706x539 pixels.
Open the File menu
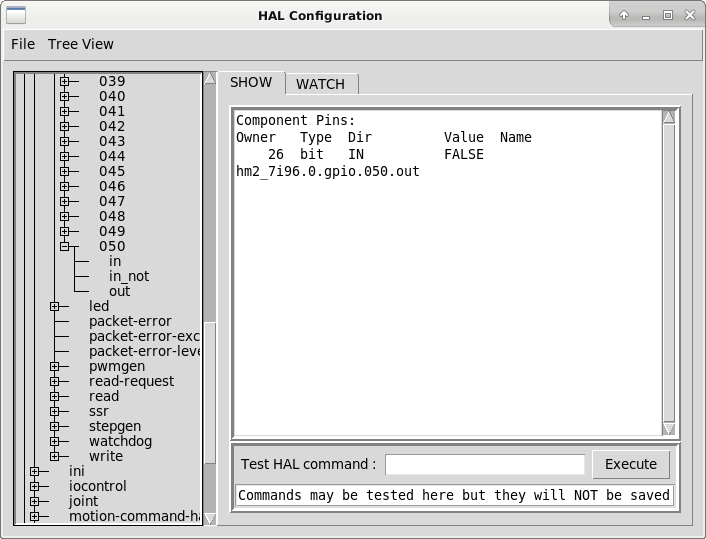coord(22,44)
